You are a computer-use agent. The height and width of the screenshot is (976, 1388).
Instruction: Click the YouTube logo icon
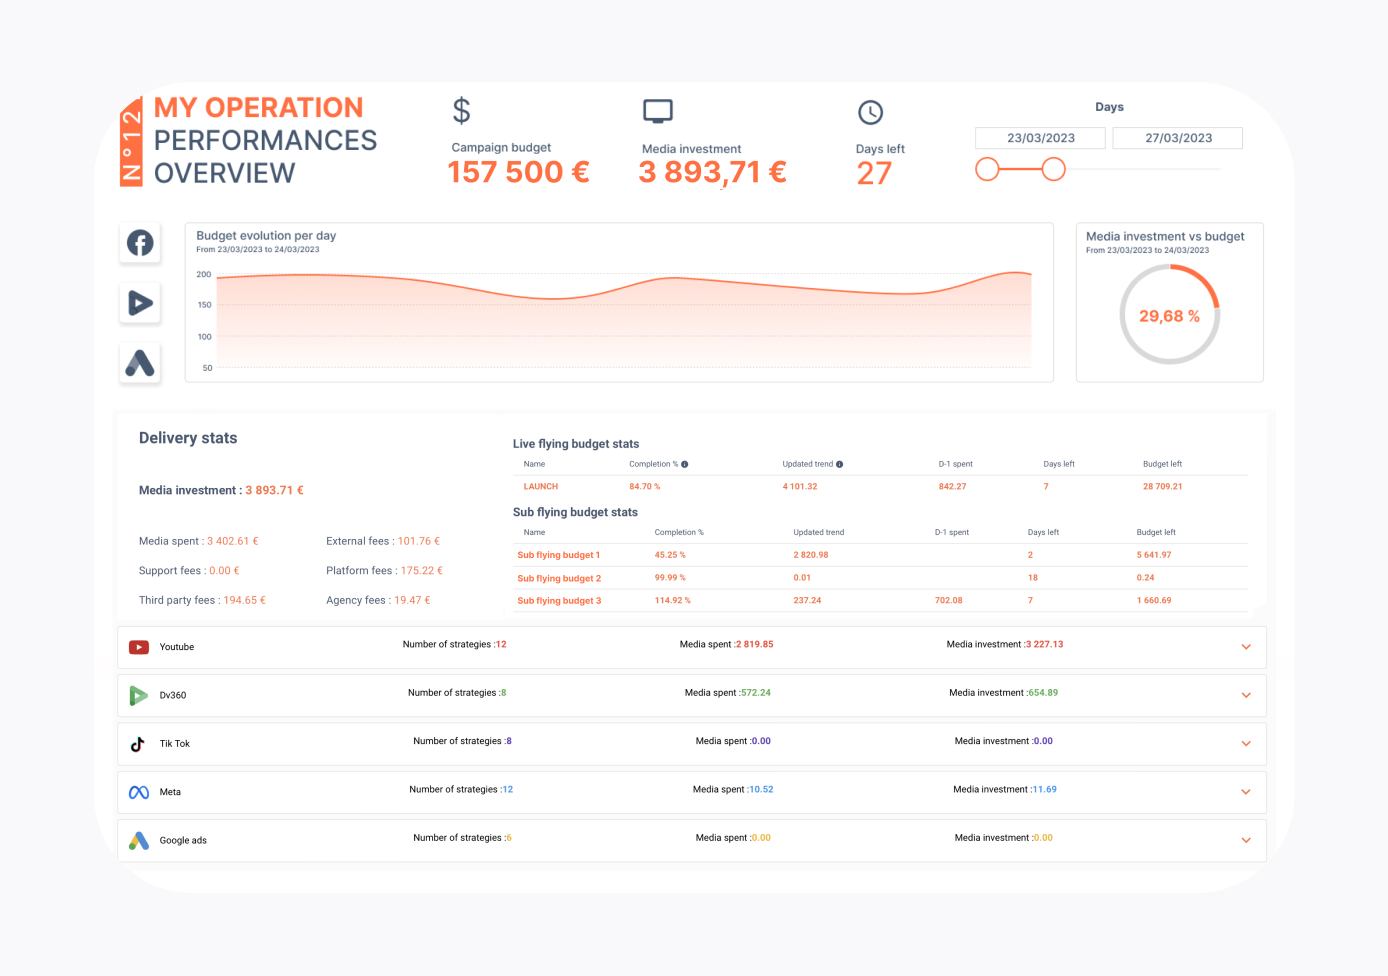(x=139, y=647)
